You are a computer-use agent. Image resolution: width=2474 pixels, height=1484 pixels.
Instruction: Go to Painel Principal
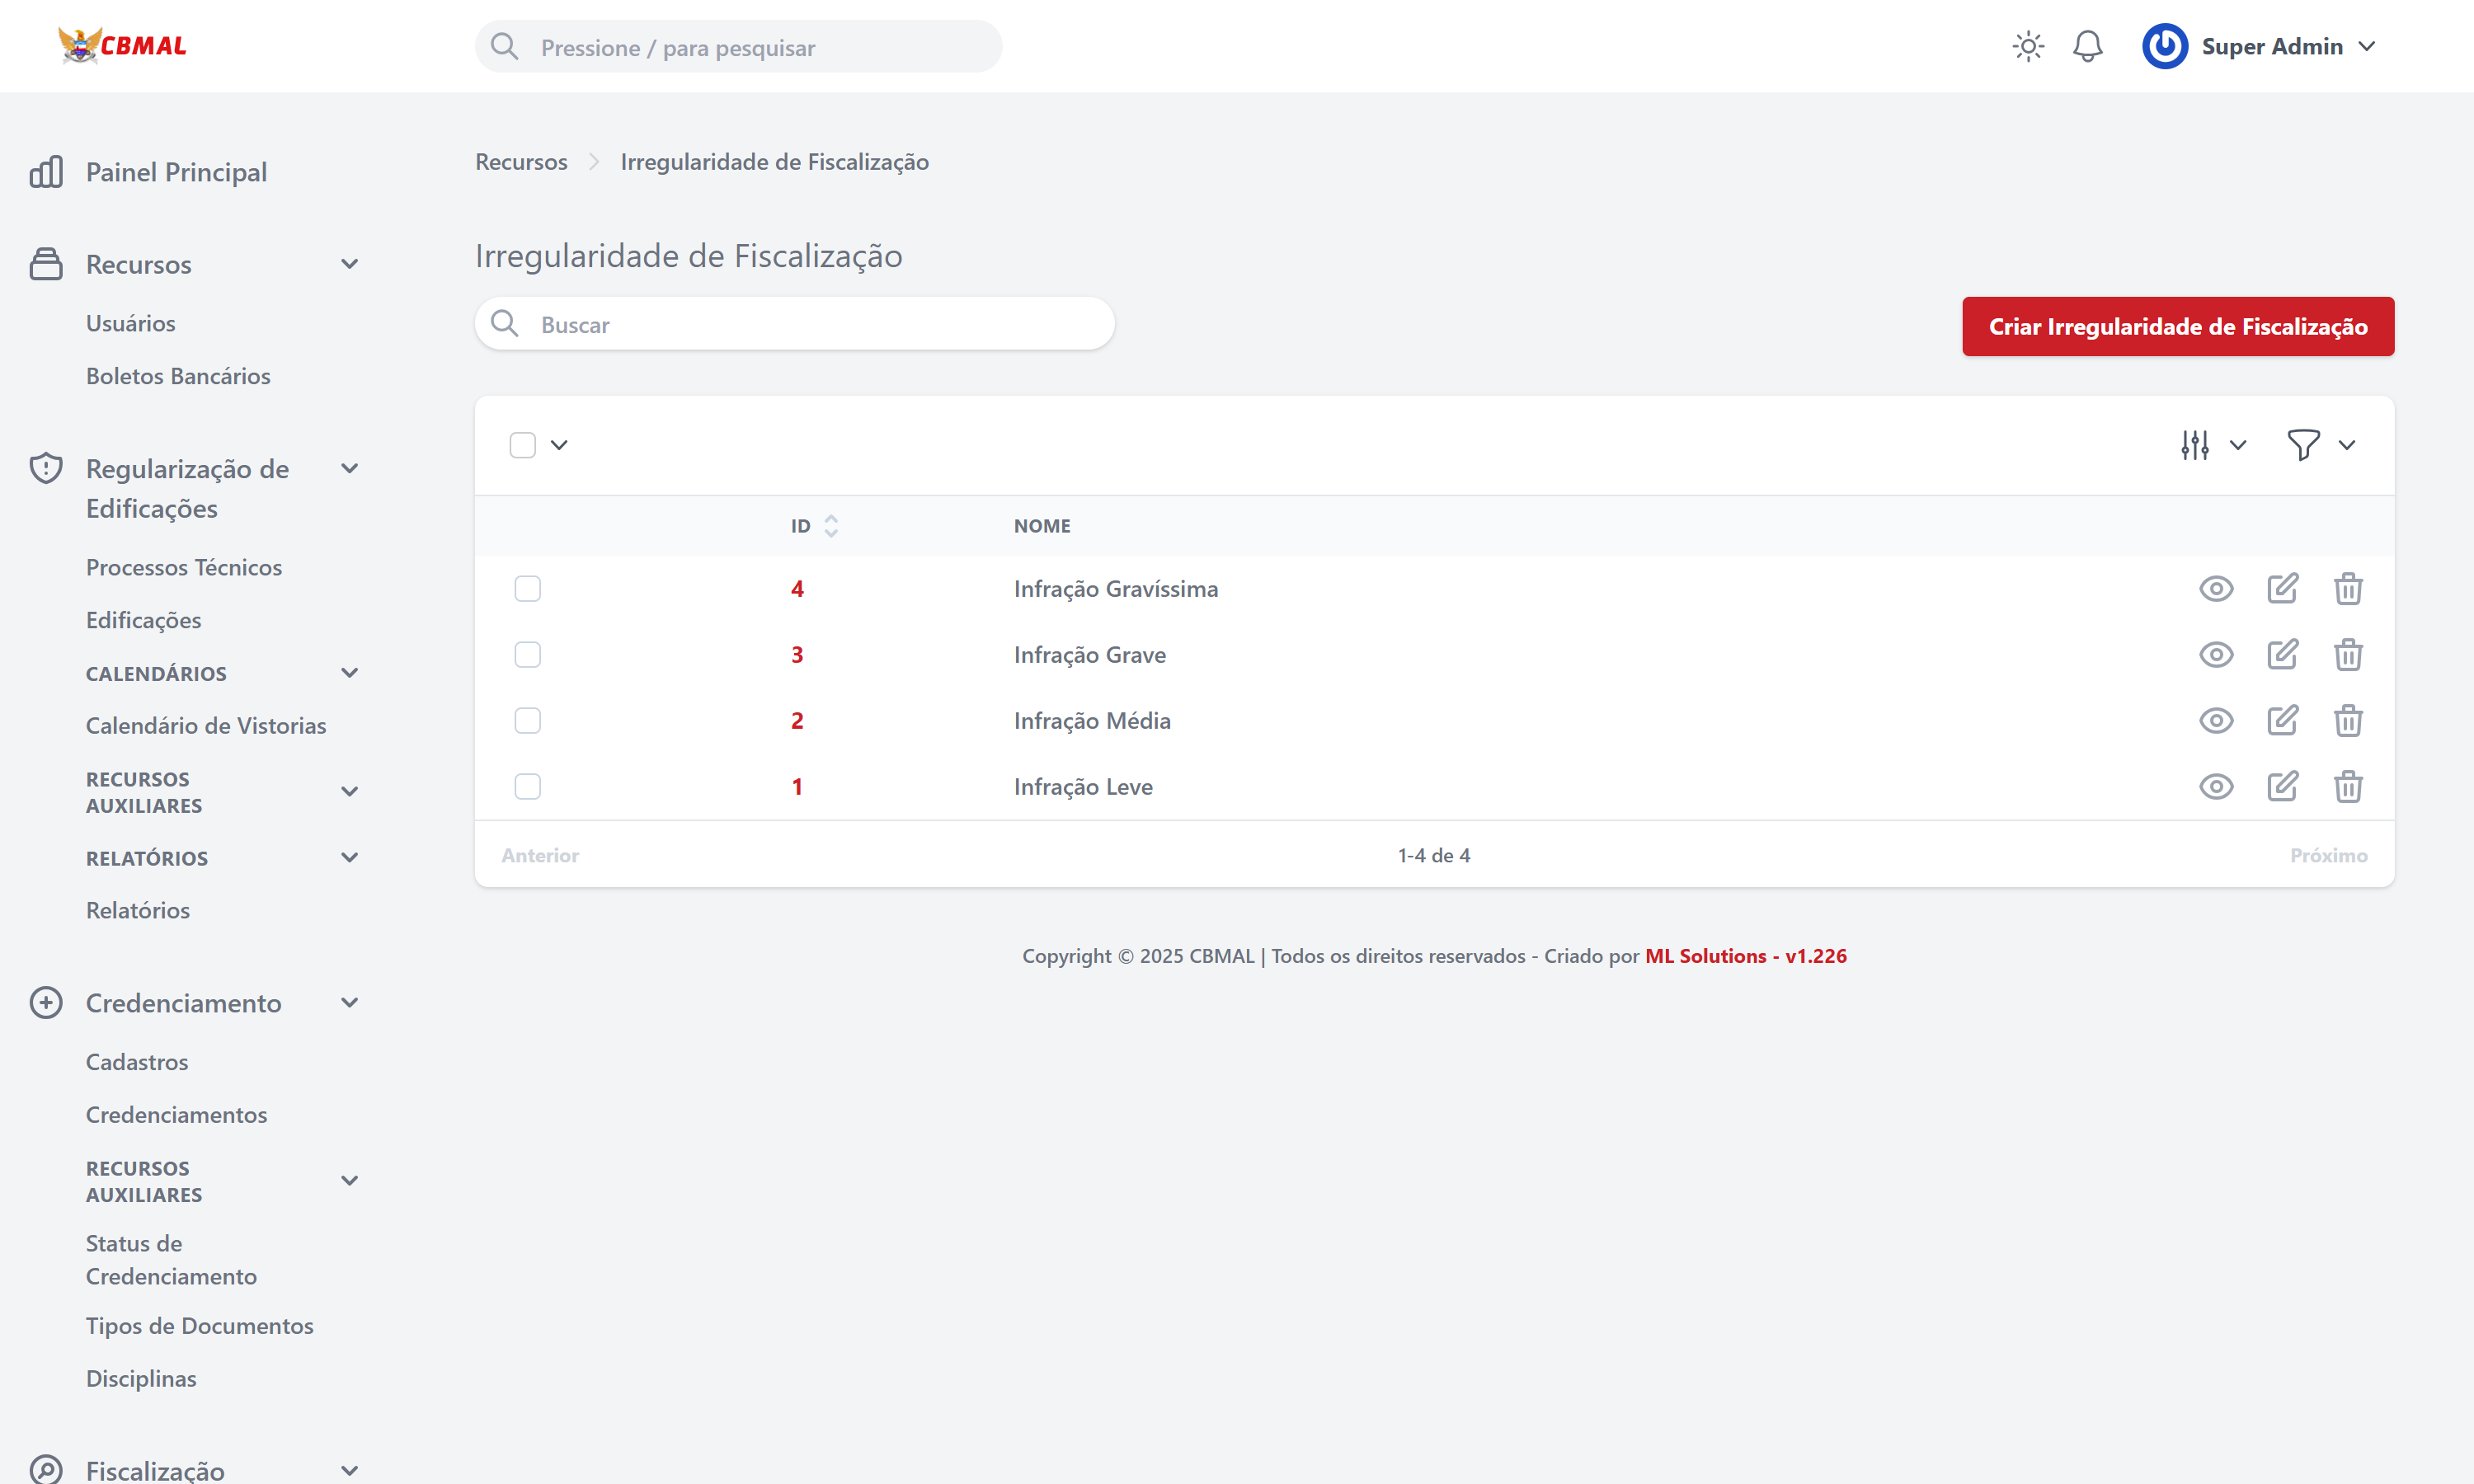click(176, 172)
